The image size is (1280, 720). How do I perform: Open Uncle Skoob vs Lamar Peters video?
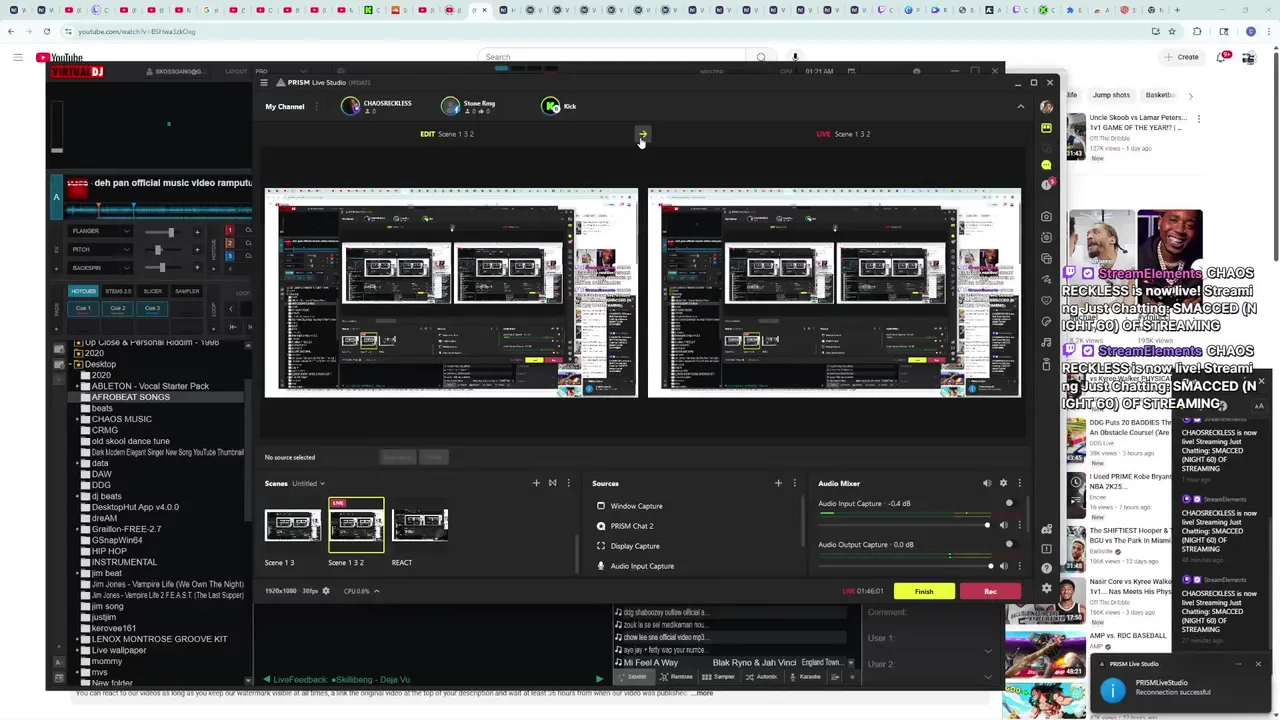click(1139, 123)
